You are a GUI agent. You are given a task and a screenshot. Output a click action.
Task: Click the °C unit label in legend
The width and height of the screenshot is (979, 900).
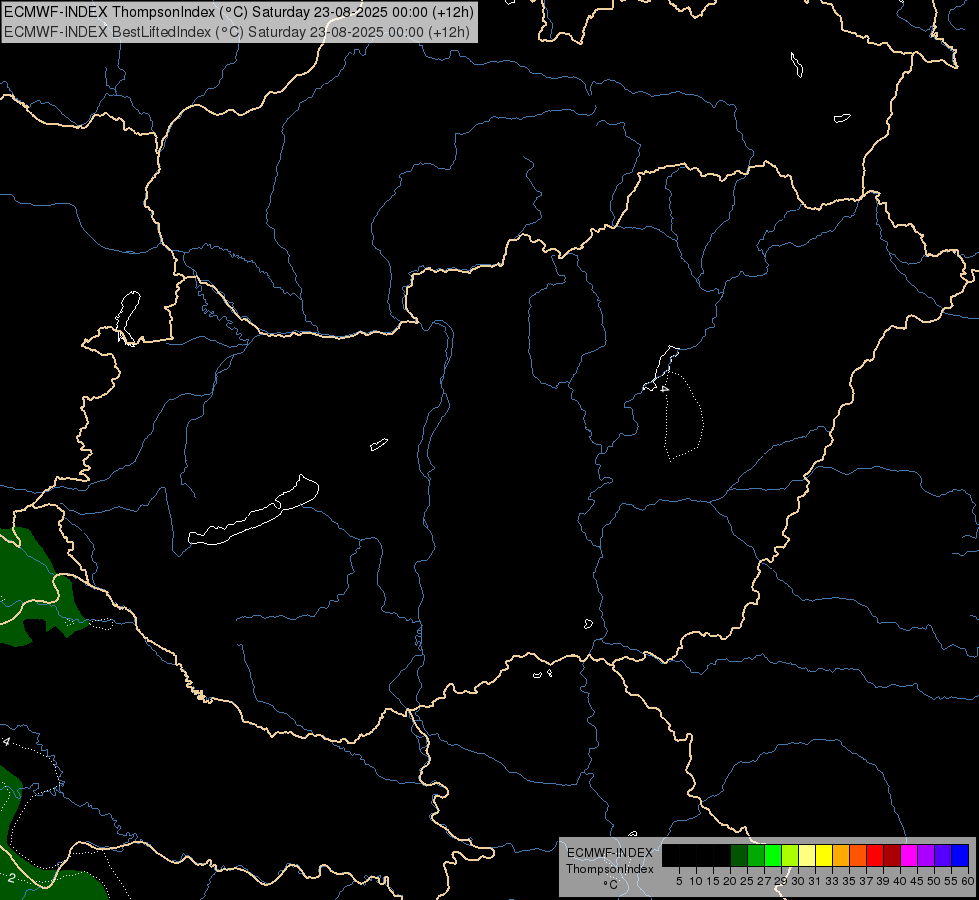tap(611, 885)
